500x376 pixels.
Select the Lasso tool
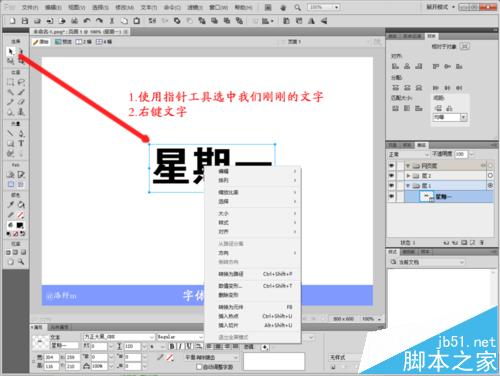[21, 82]
